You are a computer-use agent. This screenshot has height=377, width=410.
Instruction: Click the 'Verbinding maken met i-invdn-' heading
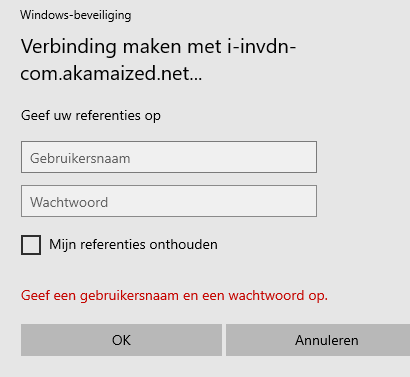coord(158,46)
